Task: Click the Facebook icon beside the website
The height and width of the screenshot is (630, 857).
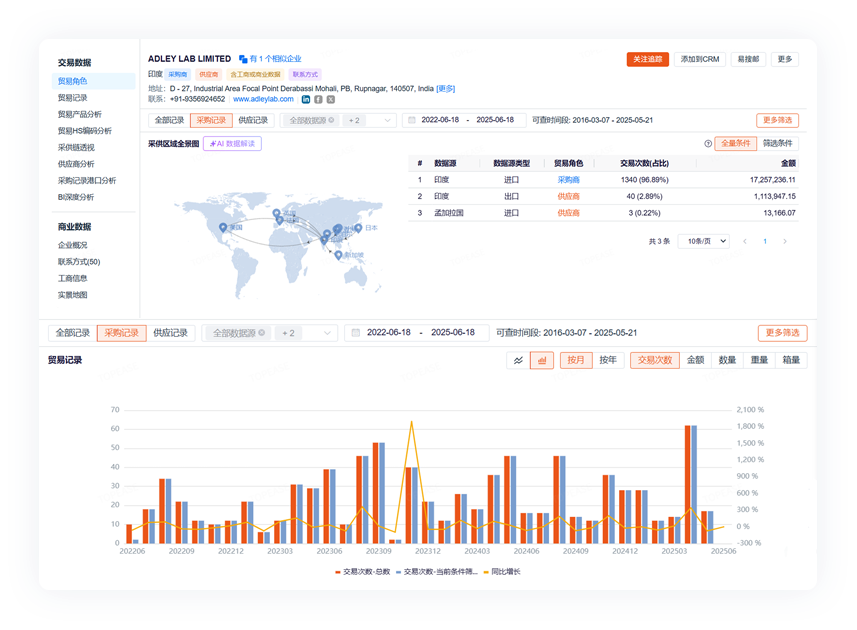Action: pos(318,99)
